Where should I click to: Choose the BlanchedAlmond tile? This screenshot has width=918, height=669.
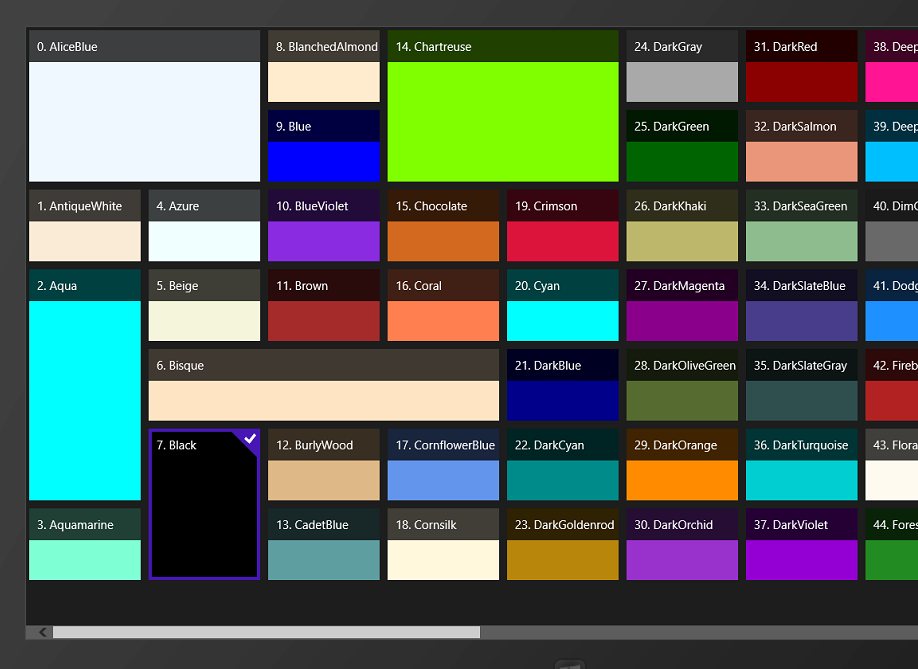[324, 66]
